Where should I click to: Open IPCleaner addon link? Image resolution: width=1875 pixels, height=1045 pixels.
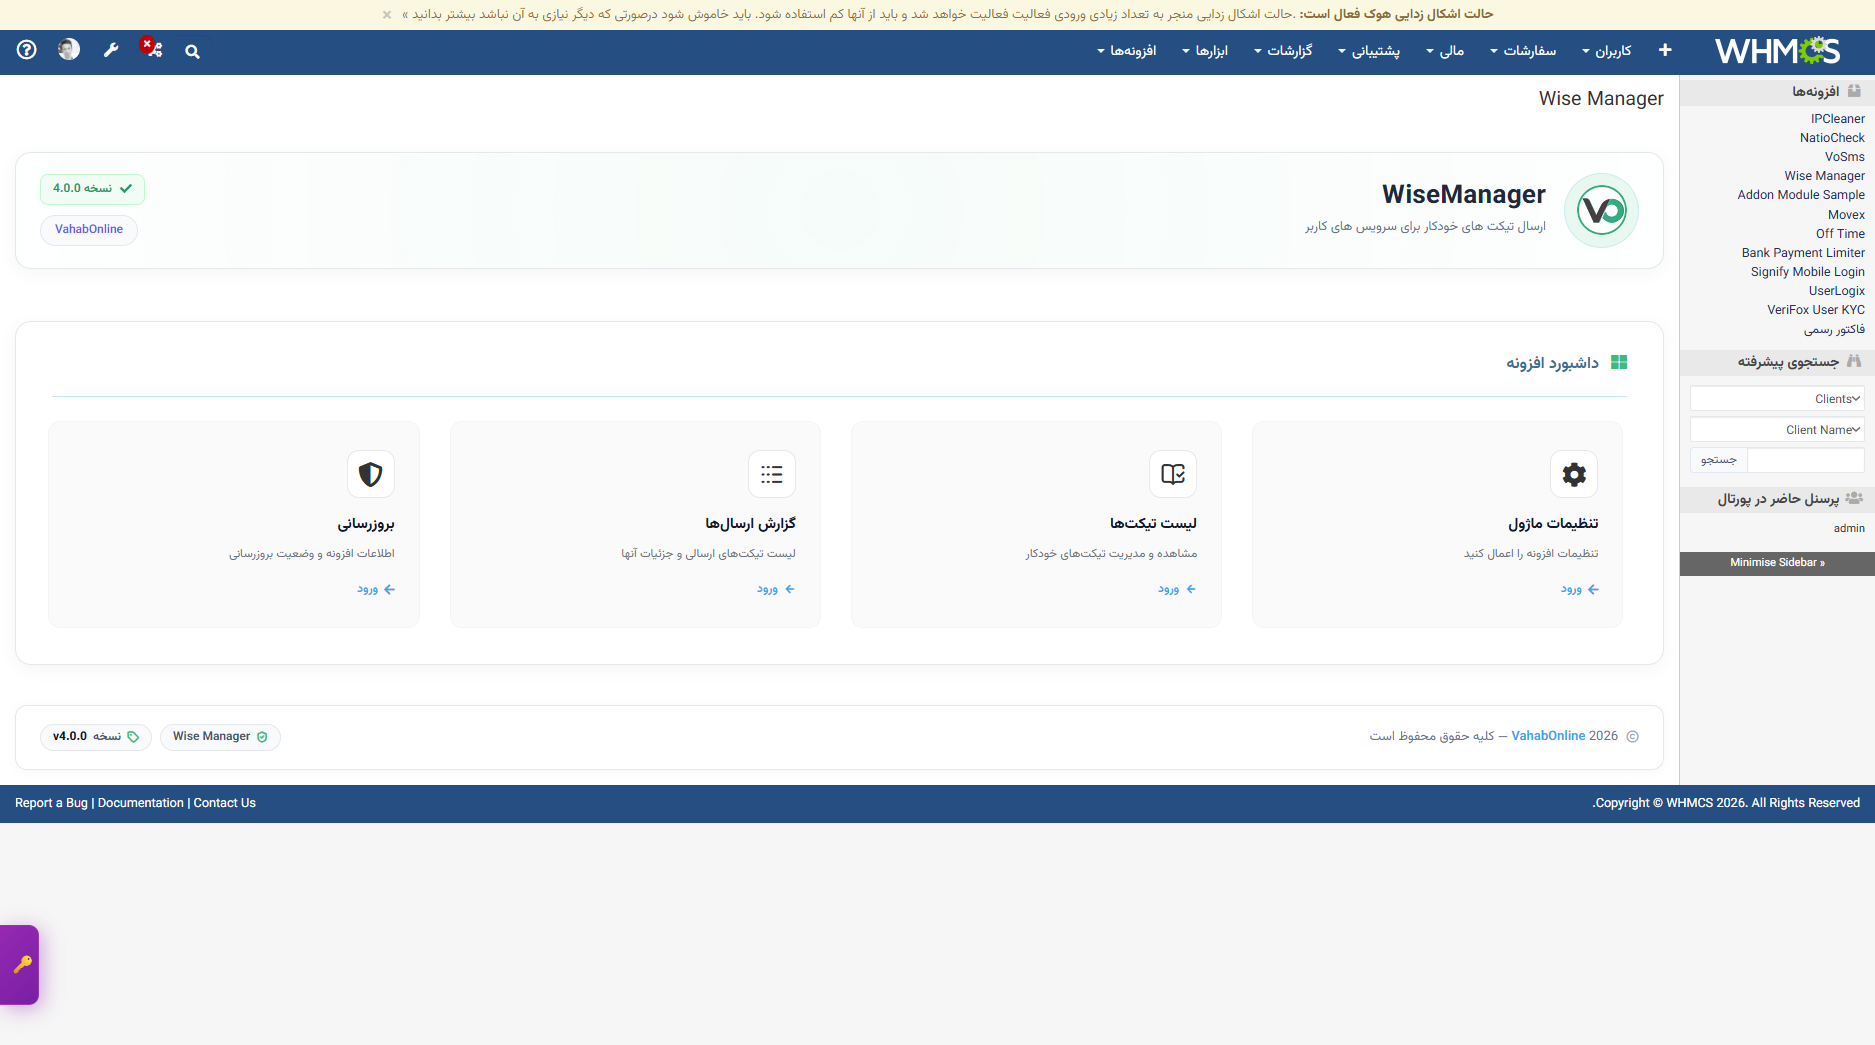[1838, 119]
